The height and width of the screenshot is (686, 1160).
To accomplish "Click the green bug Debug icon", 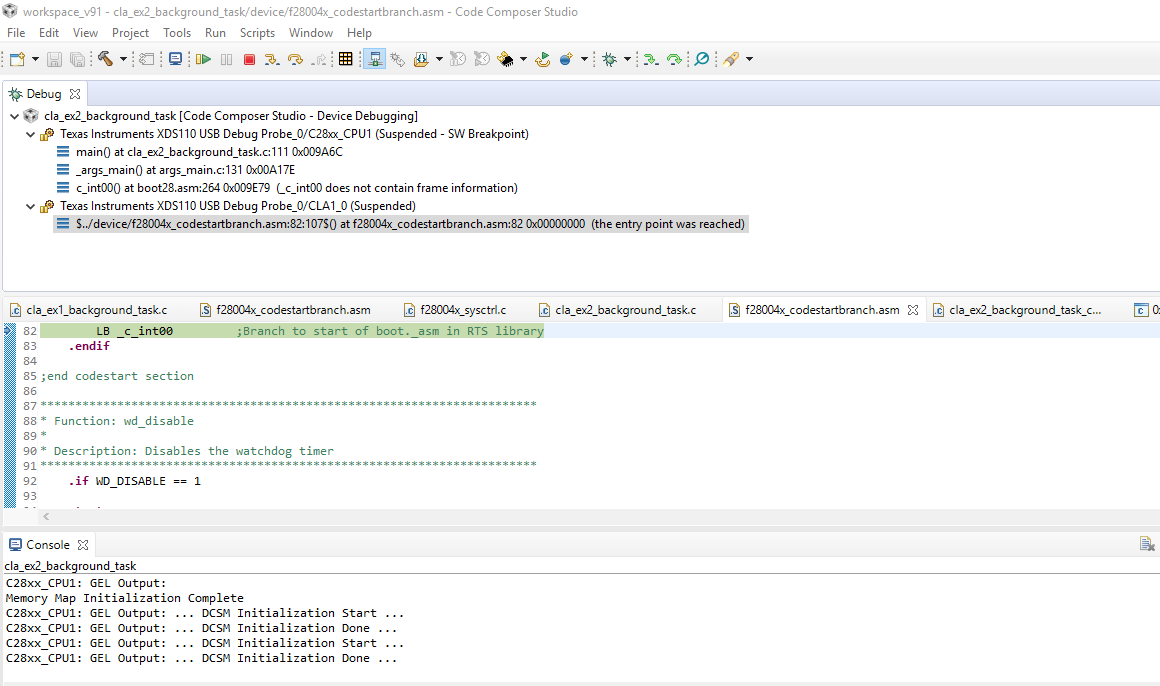I will coord(609,60).
